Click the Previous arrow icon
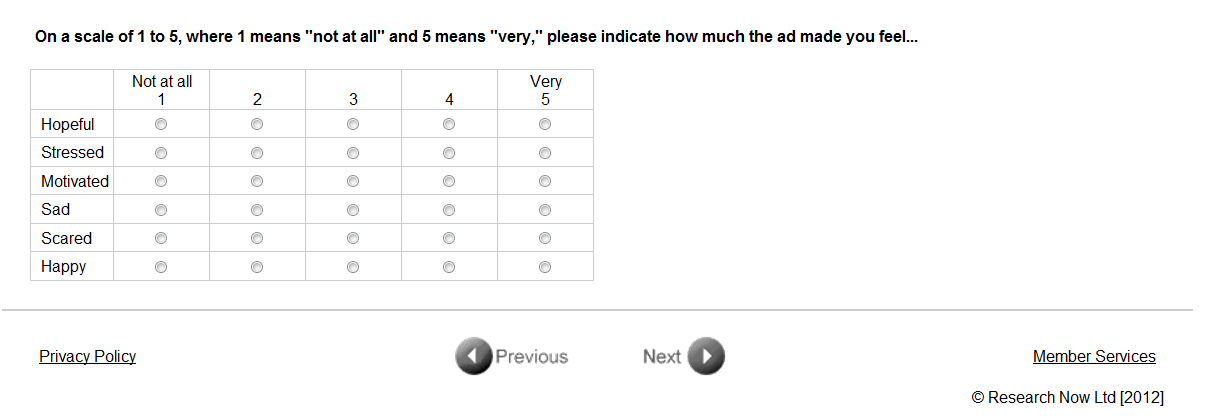 pos(474,357)
